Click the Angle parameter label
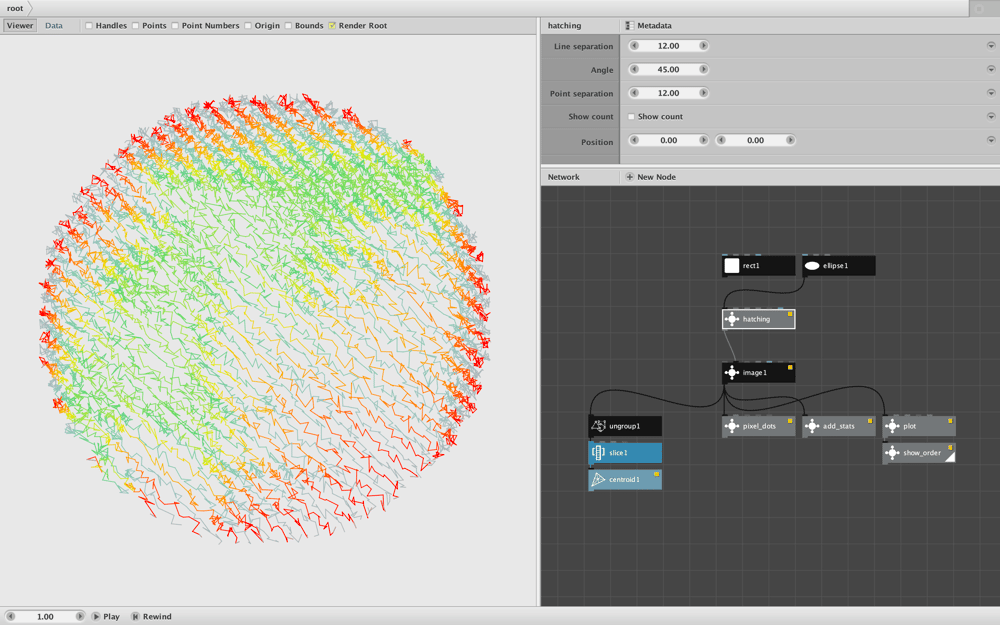Screen dimensions: 1000x625 point(601,70)
